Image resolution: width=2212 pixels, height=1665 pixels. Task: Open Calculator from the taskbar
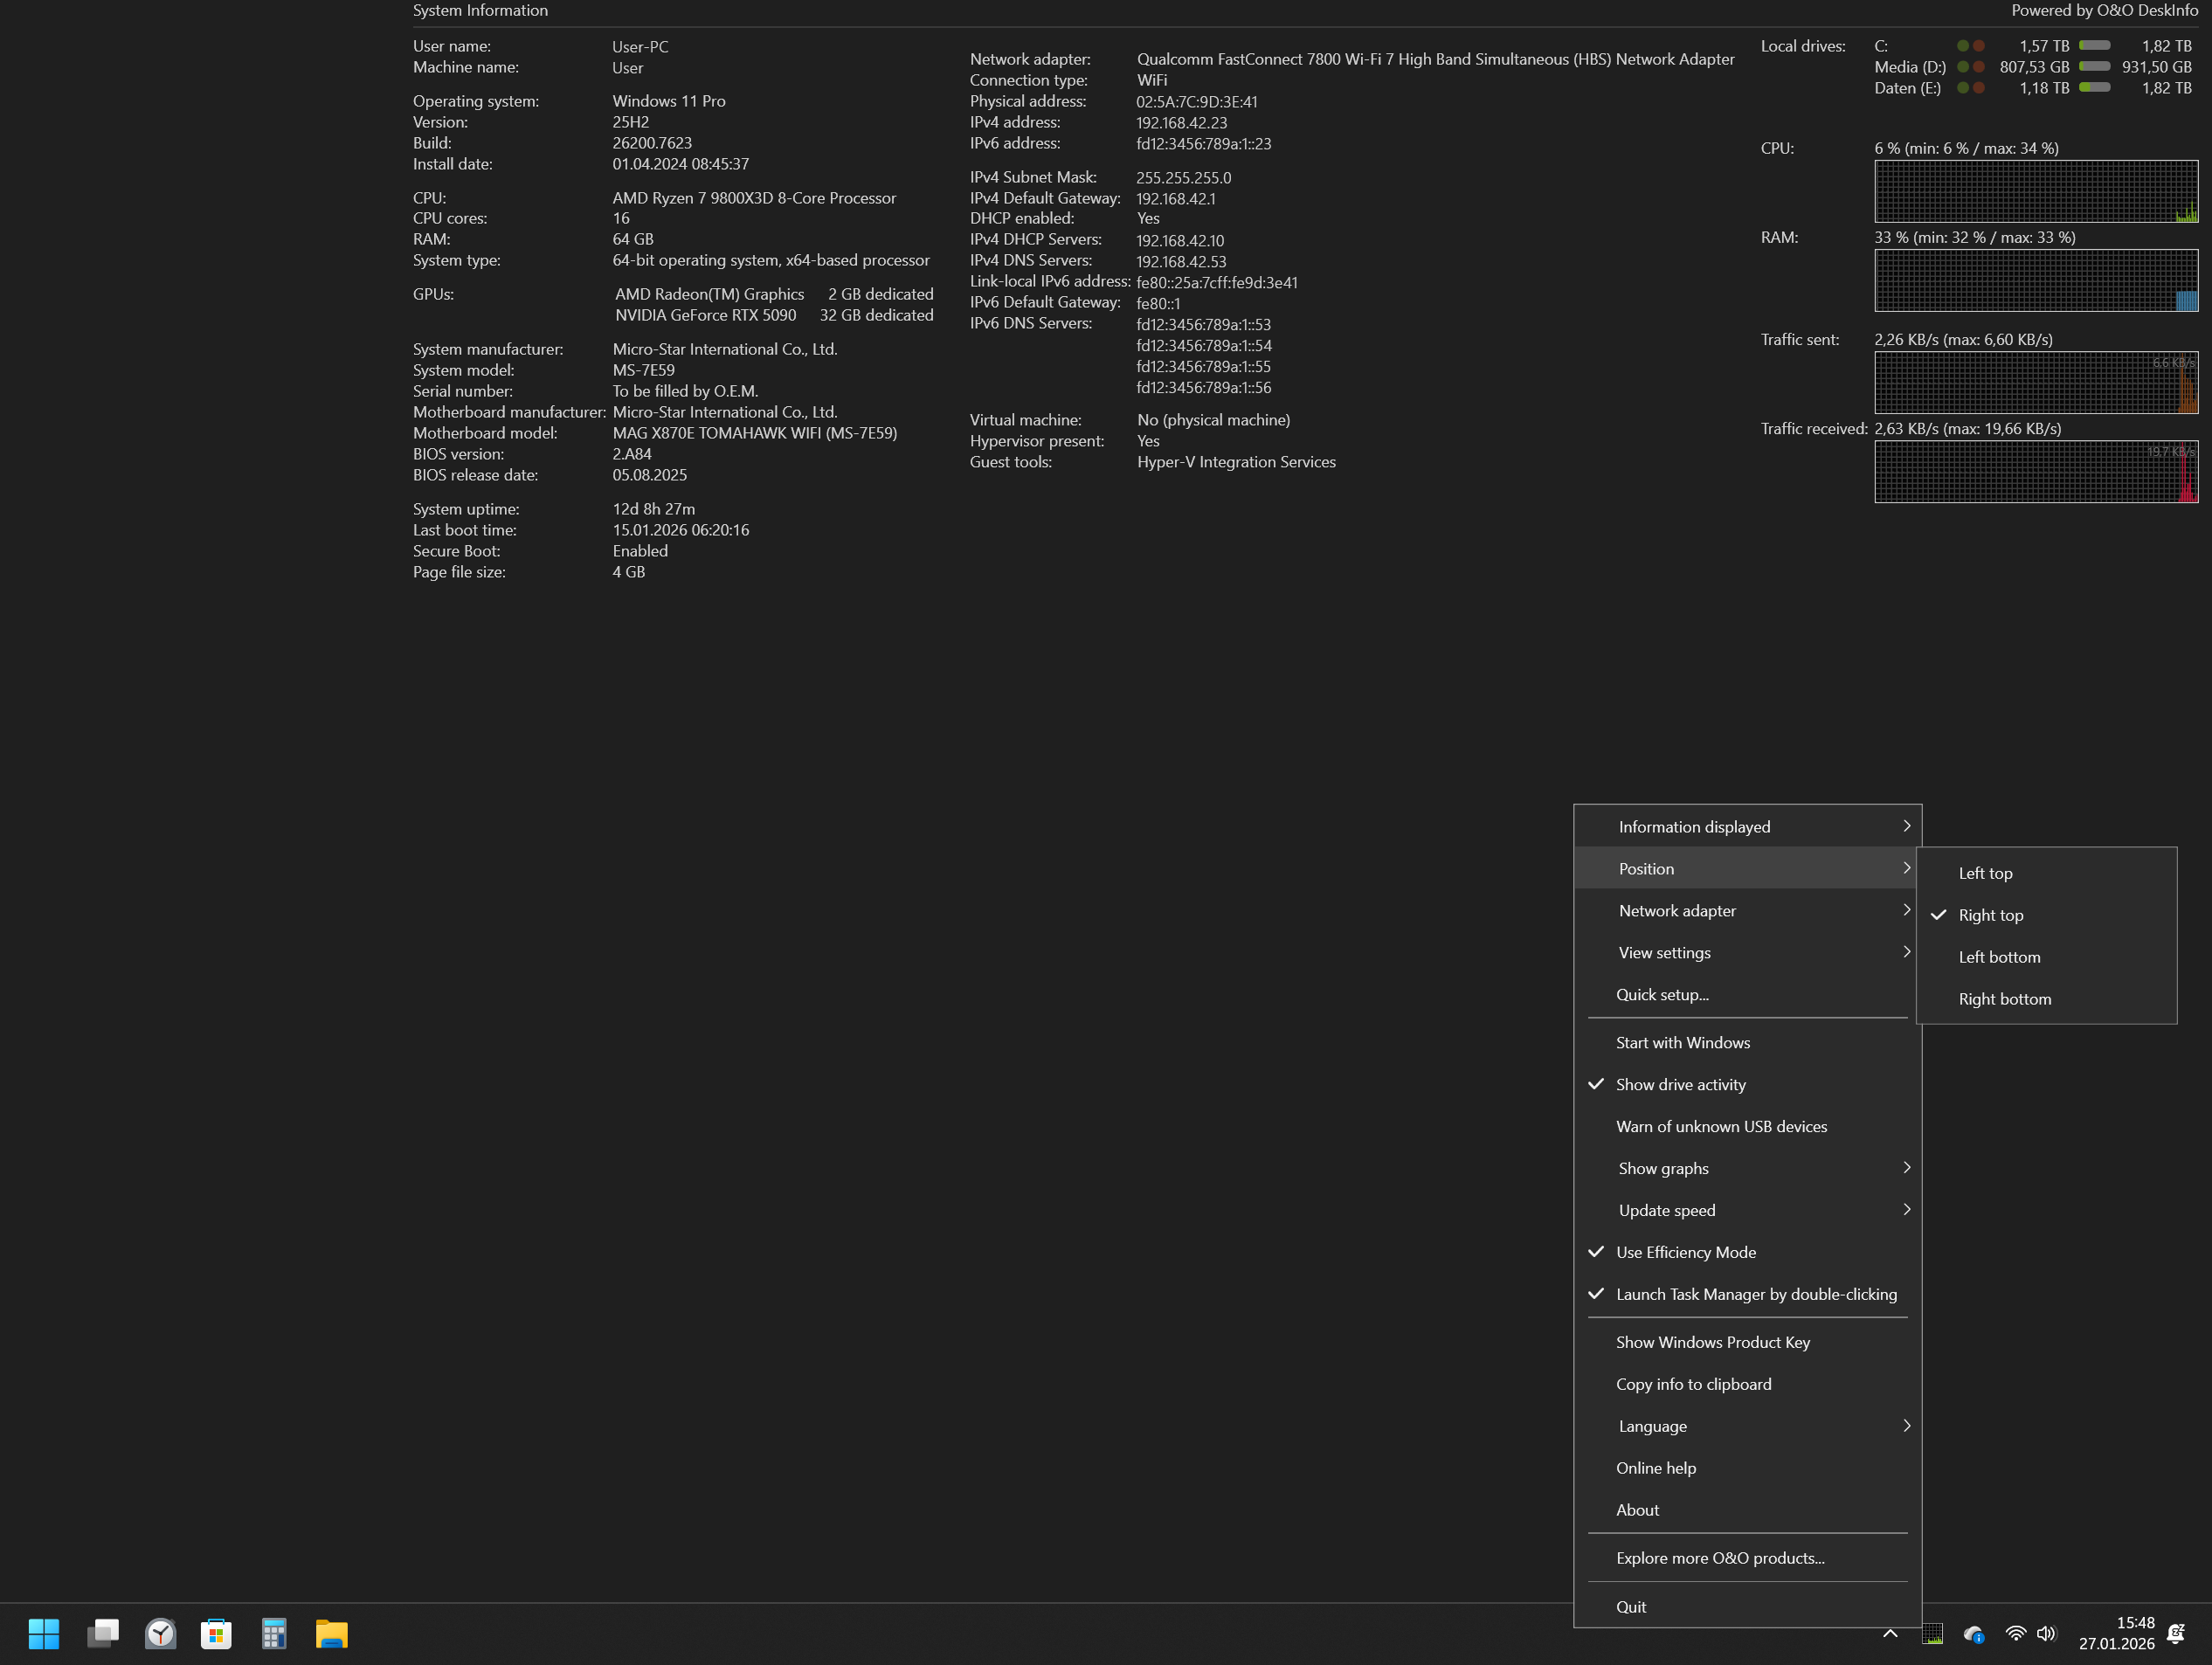point(274,1633)
